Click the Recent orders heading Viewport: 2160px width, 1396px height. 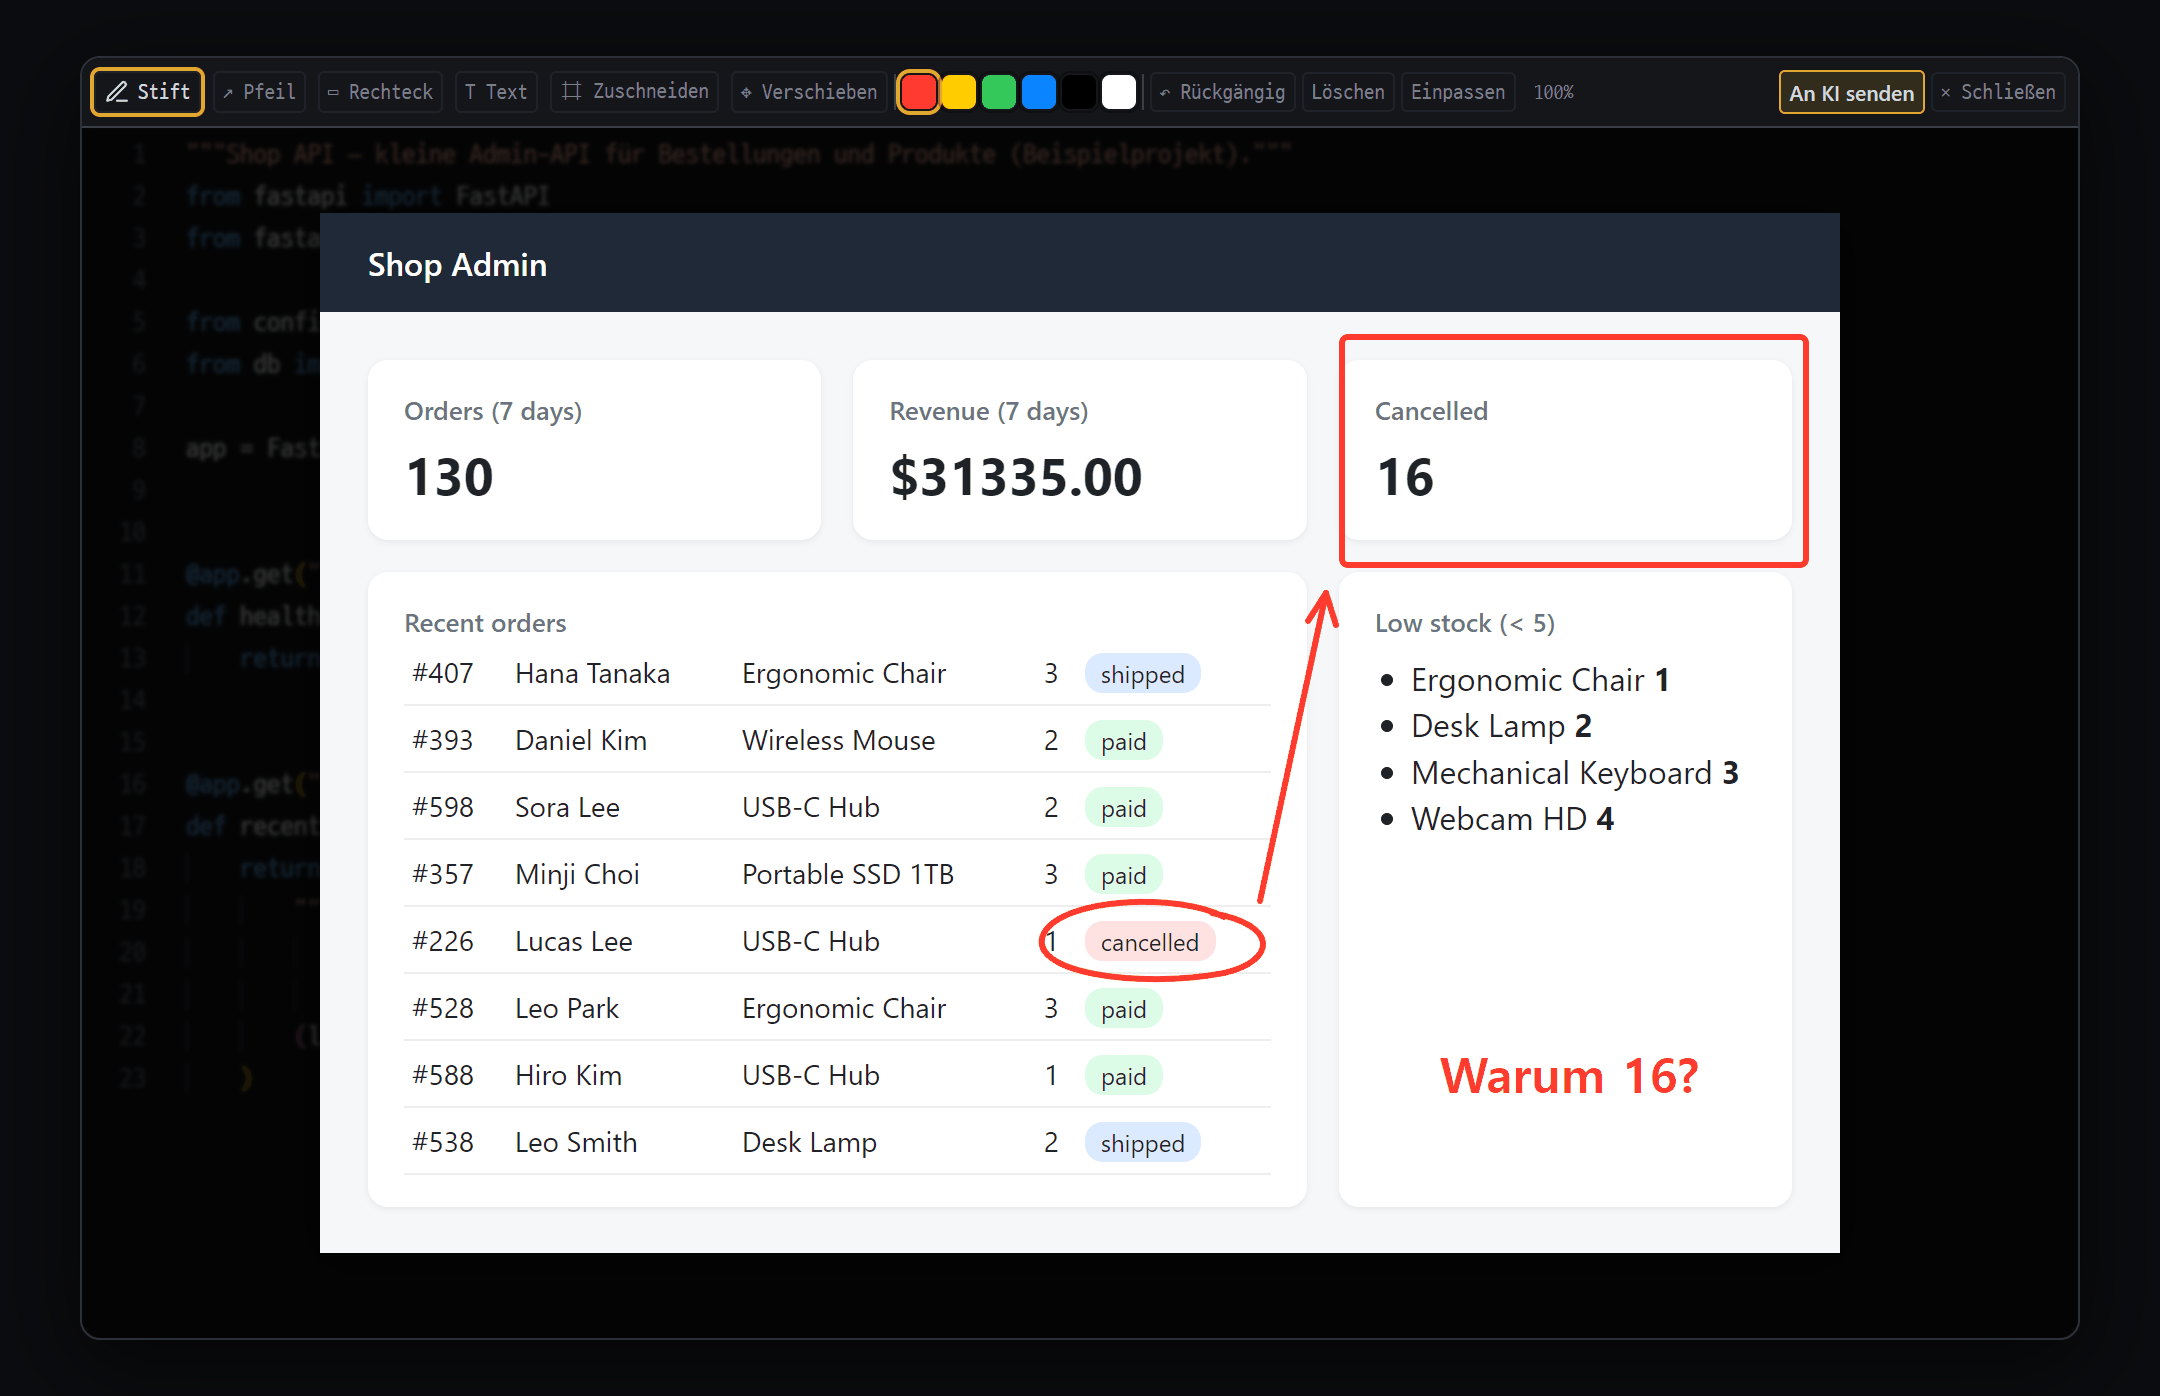pos(485,623)
